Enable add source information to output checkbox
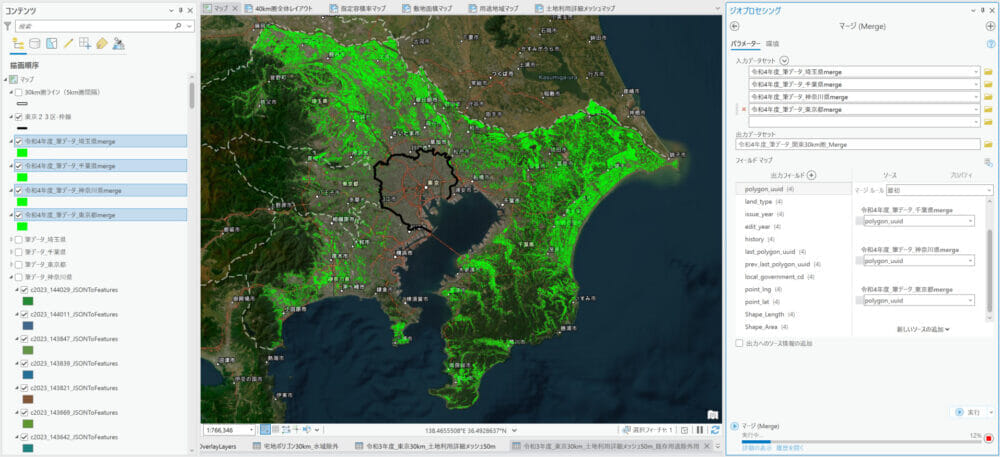 coord(739,343)
